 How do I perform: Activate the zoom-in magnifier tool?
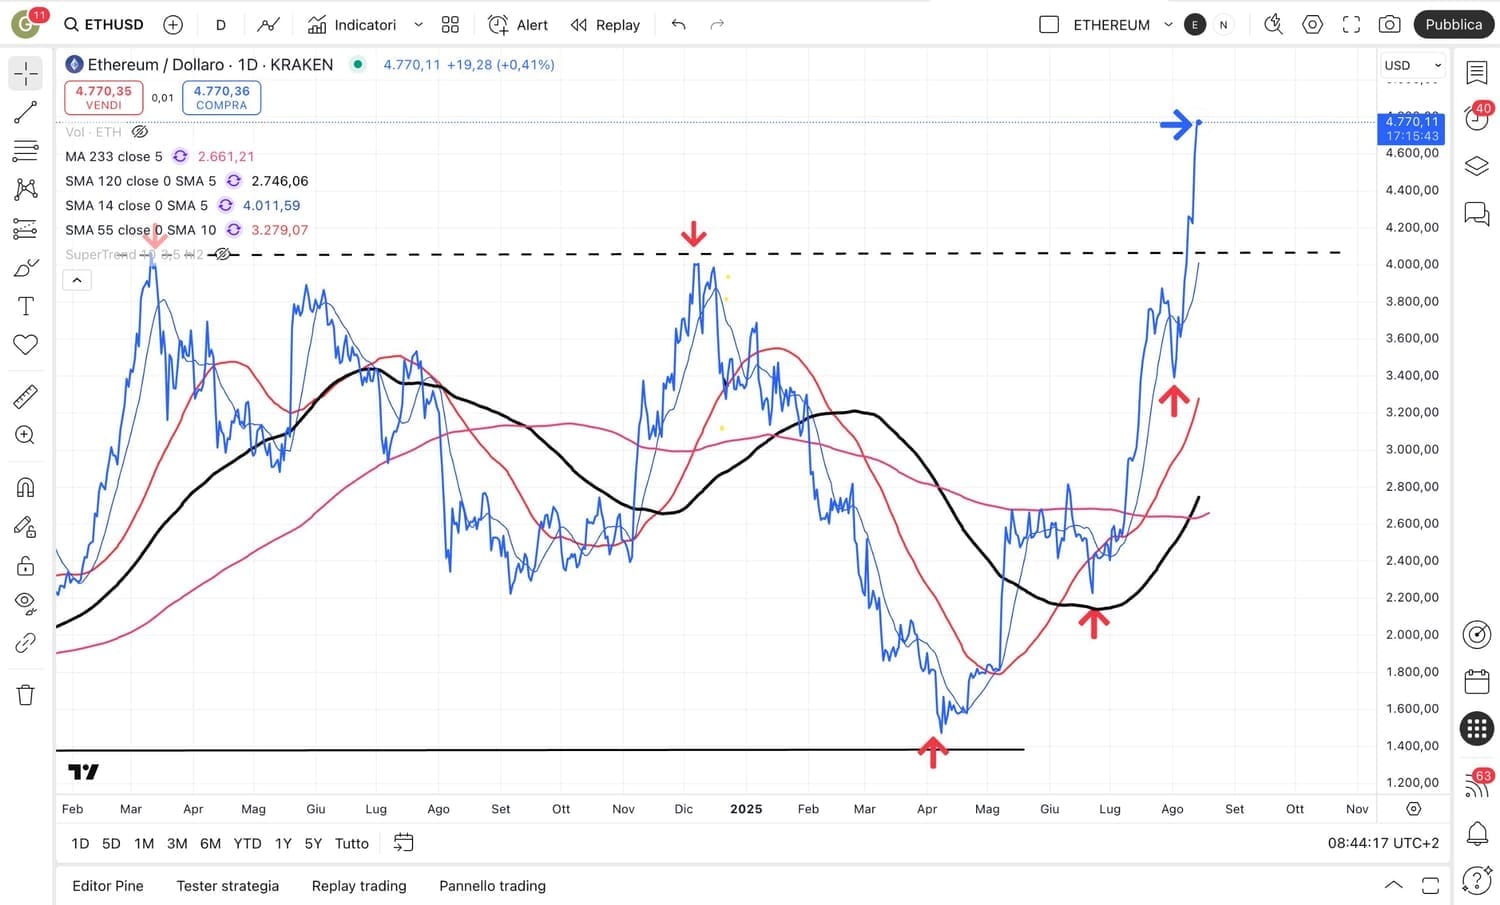pos(26,435)
